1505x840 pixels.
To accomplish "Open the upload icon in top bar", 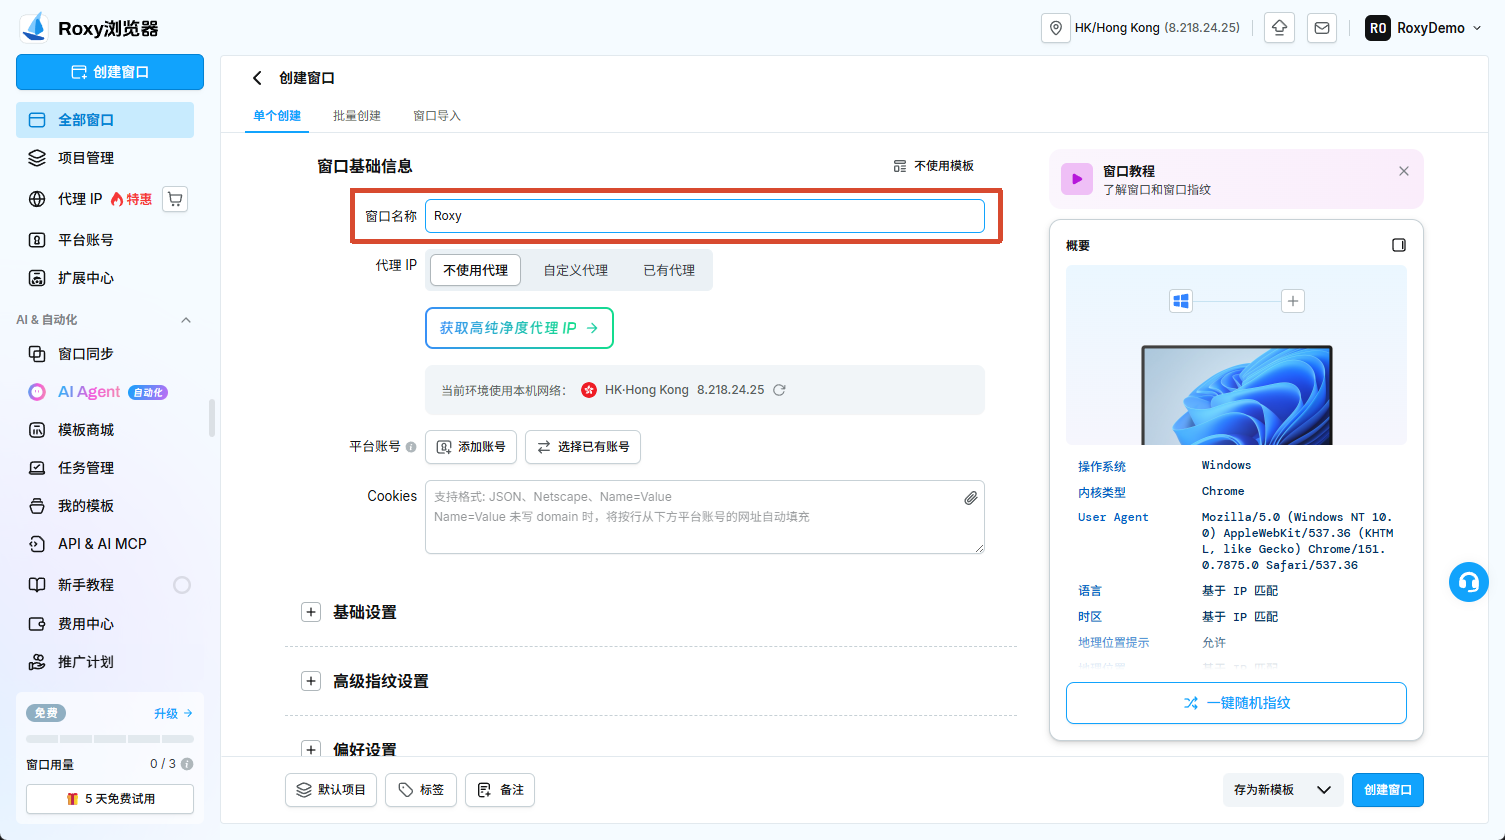I will point(1279,28).
